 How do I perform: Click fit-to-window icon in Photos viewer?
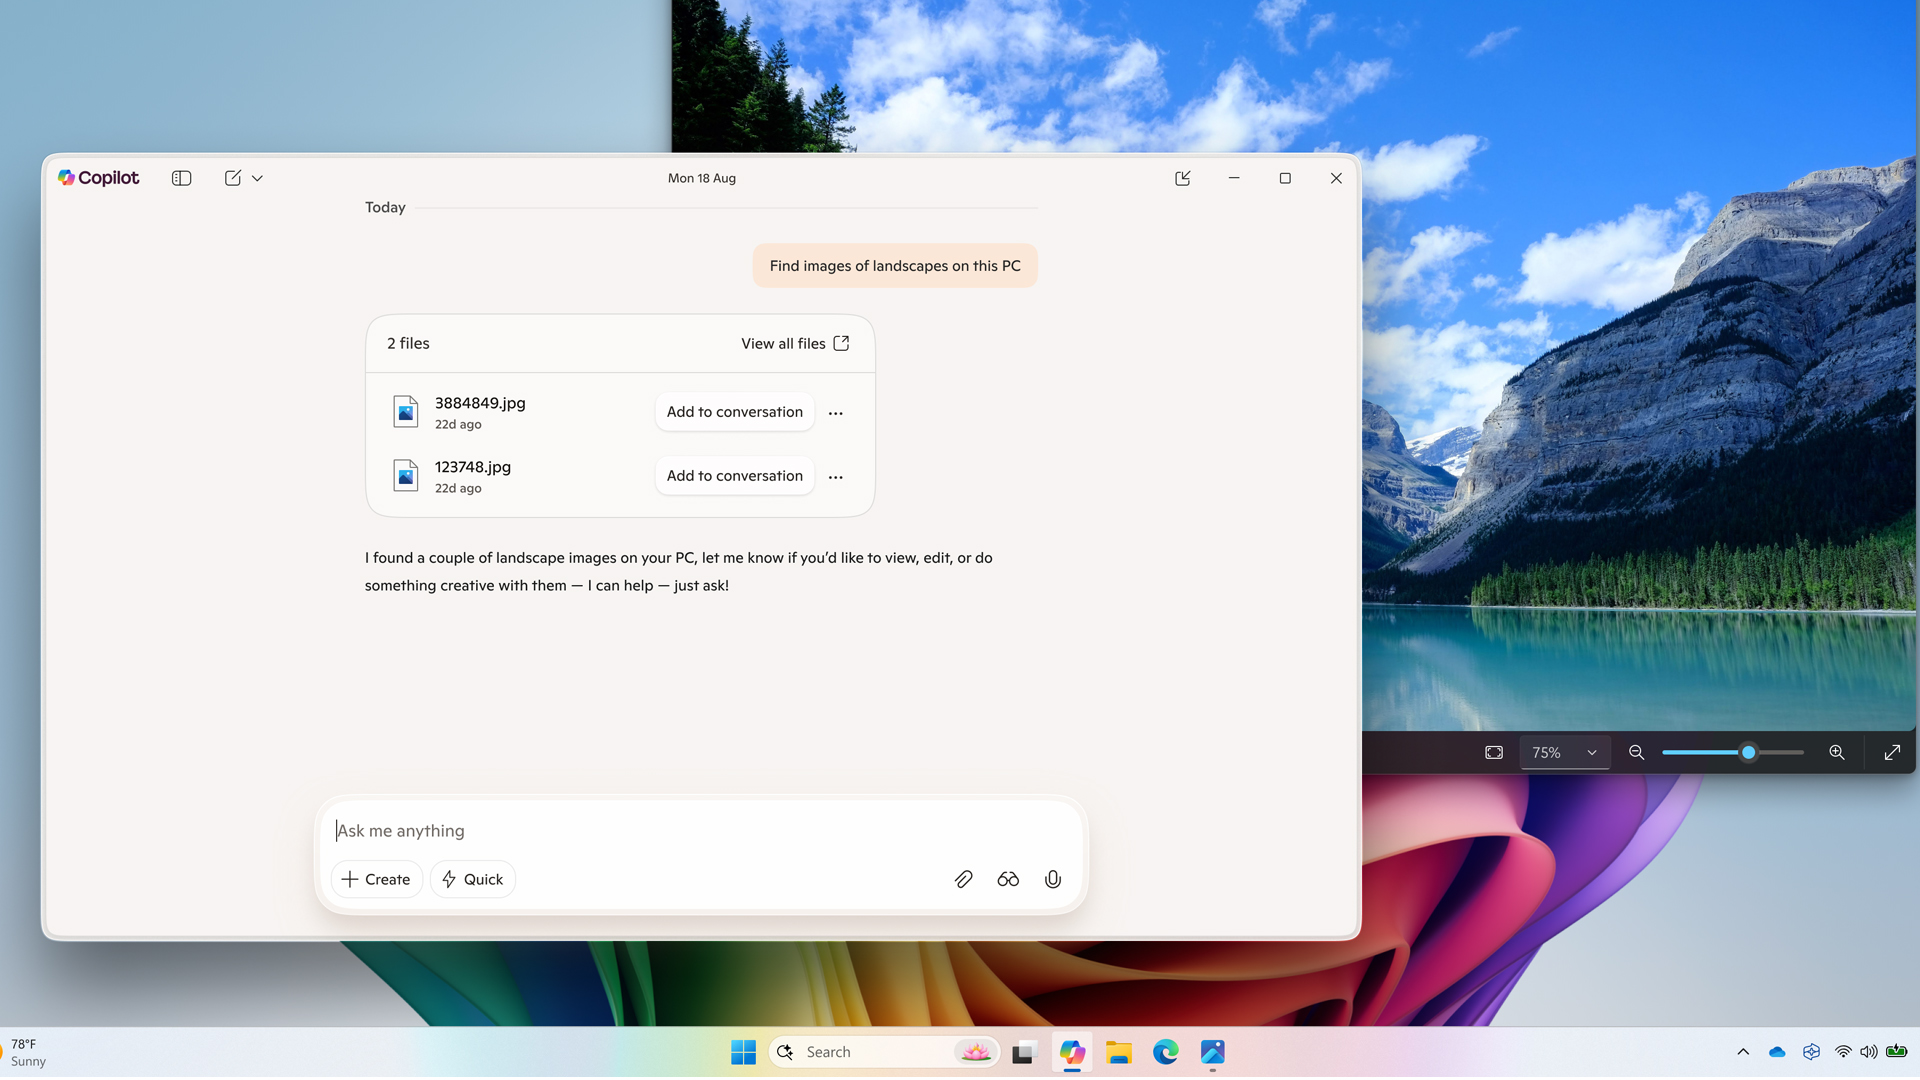click(x=1494, y=752)
